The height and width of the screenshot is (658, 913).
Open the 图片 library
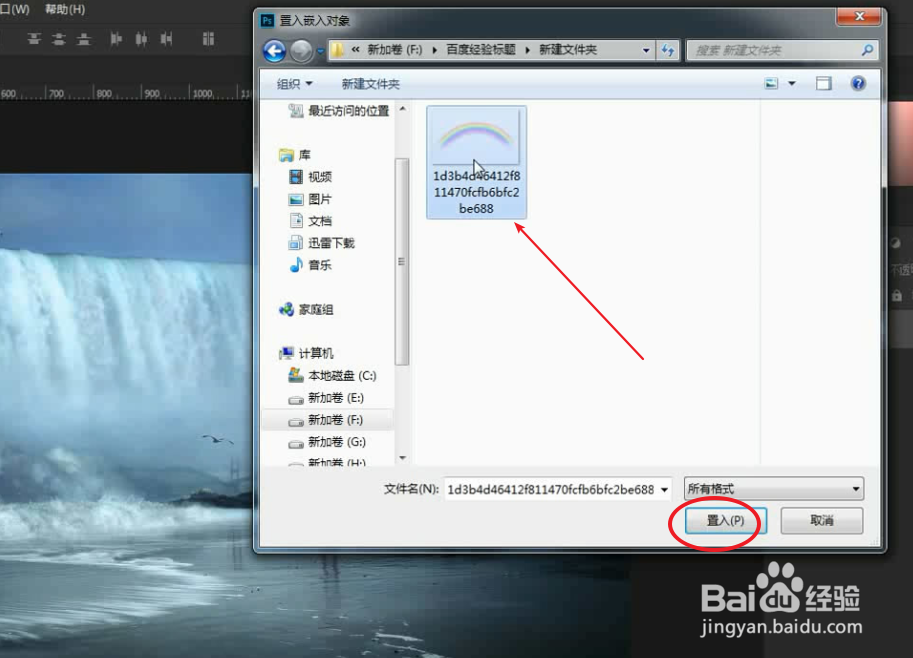pos(311,199)
